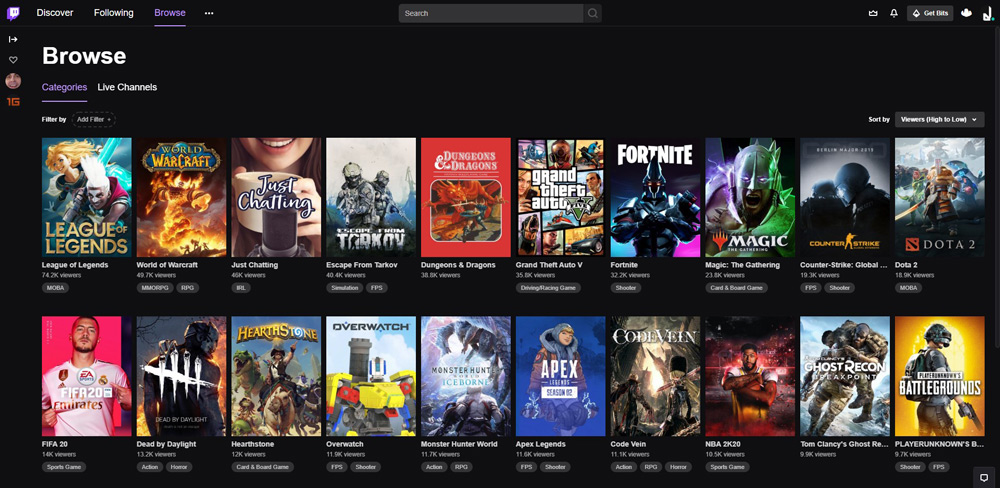Click the MOBA tag under Dota 2
The width and height of the screenshot is (1000, 488).
click(x=908, y=288)
